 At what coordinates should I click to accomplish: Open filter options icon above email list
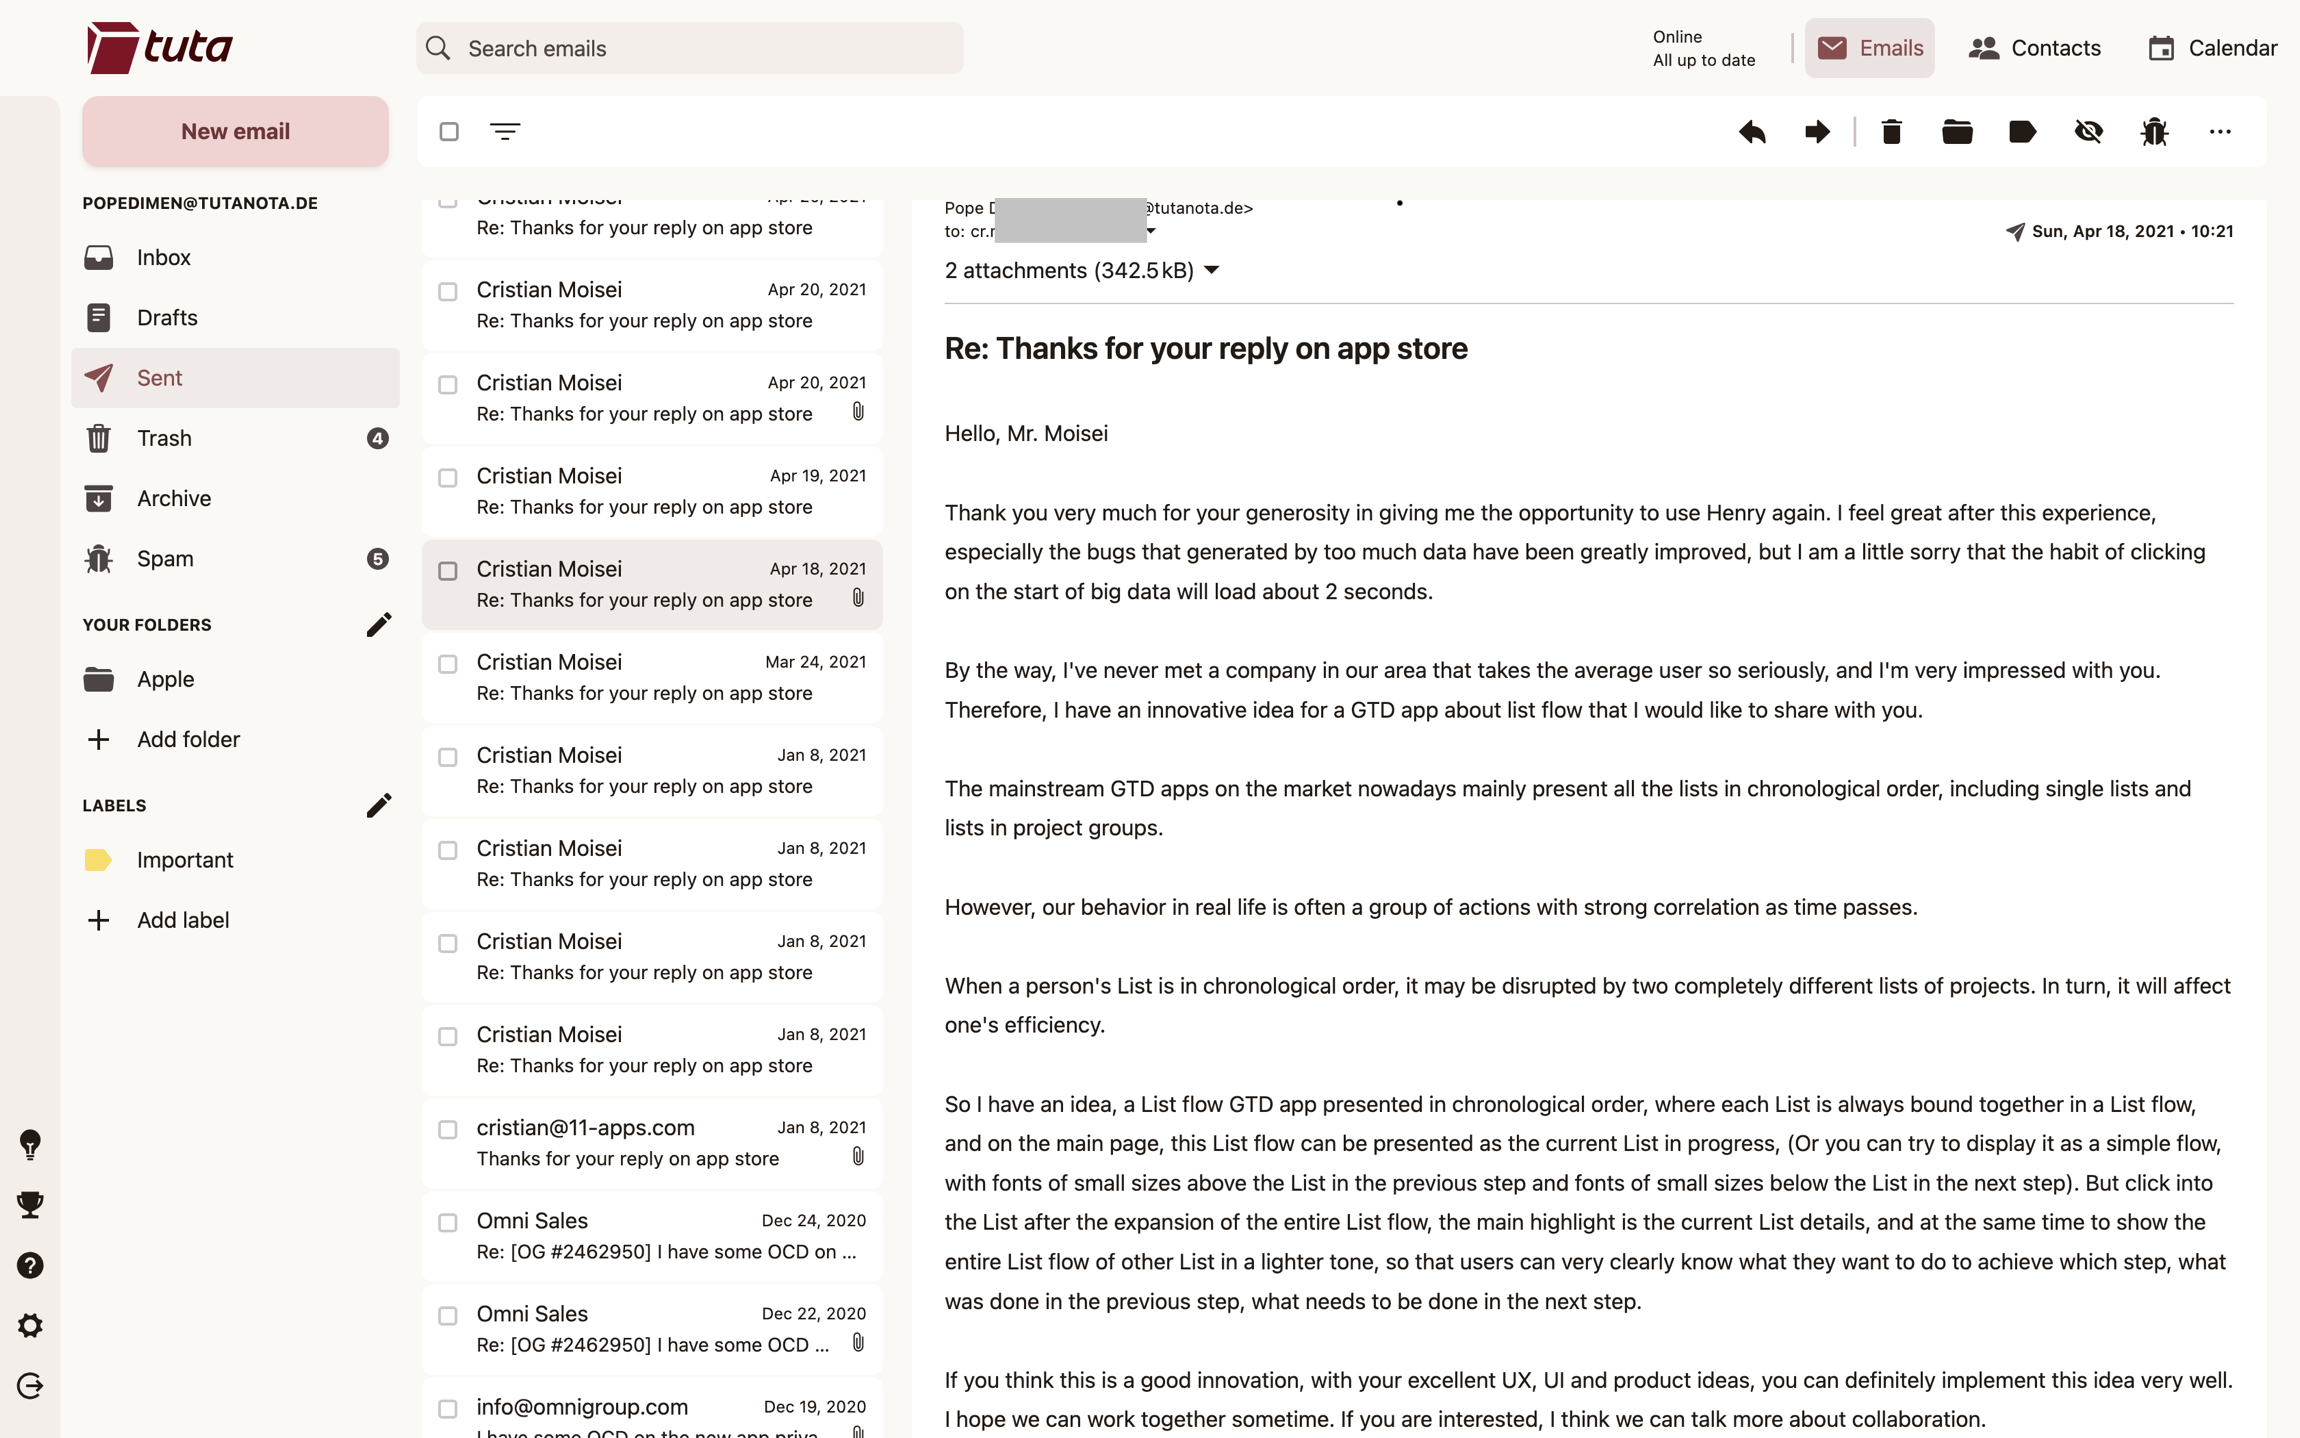tap(505, 132)
